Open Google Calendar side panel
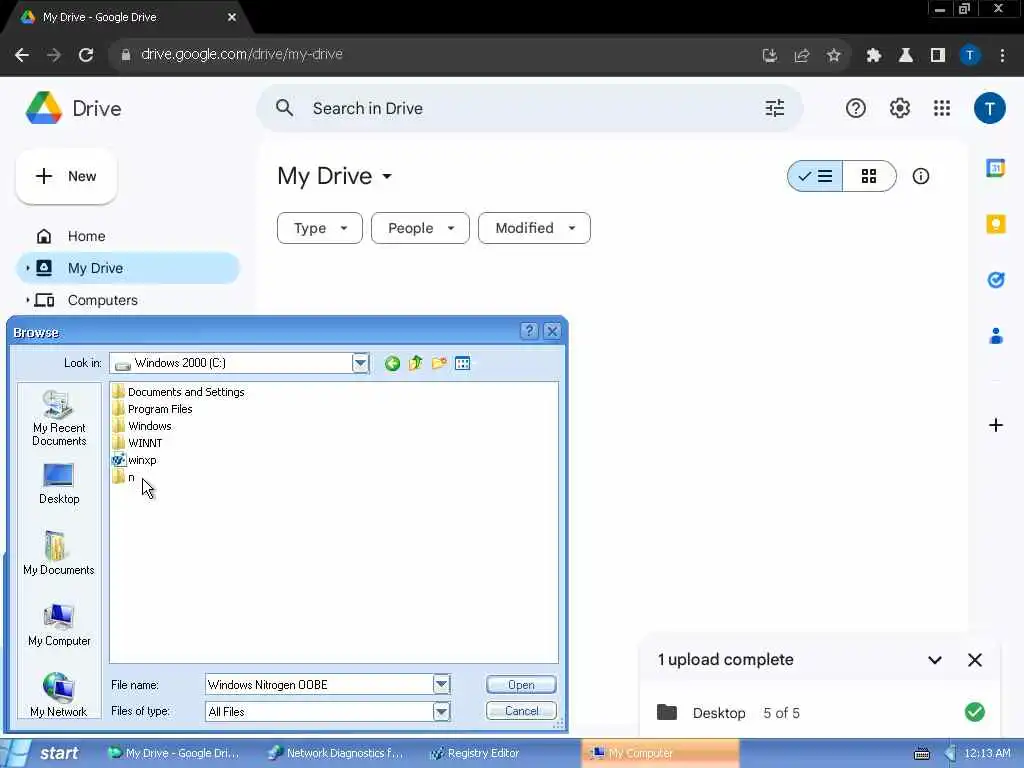The width and height of the screenshot is (1024, 768). 995,168
